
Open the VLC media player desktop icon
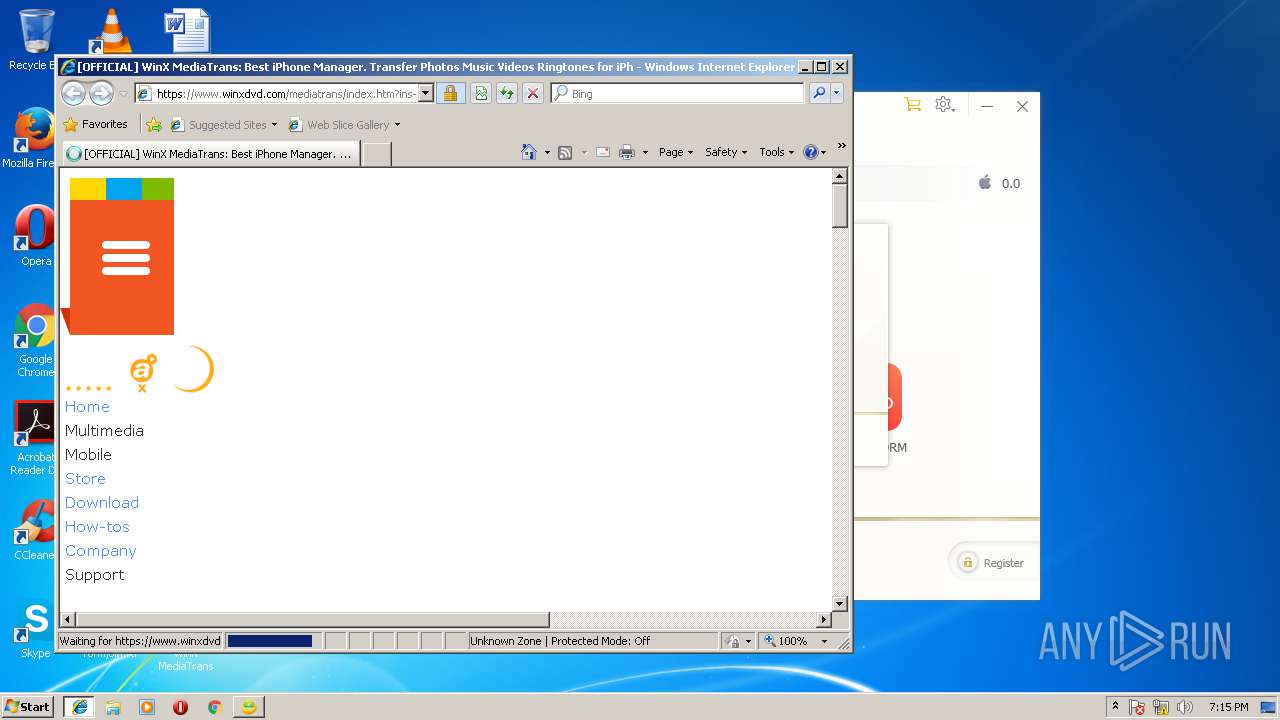[x=110, y=30]
